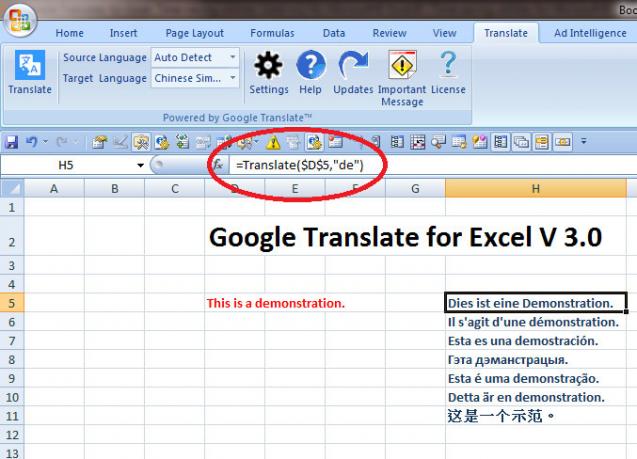Select row 7 header
The image size is (637, 459).
(x=12, y=340)
